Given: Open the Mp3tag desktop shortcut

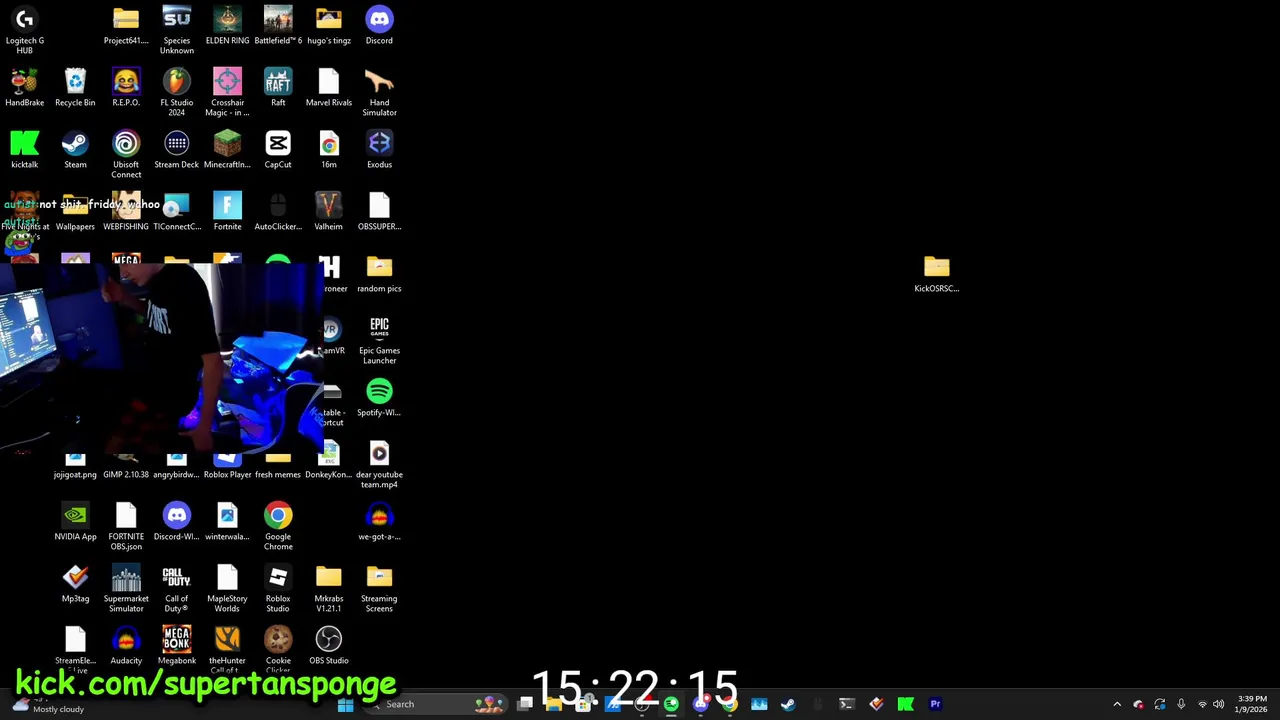Looking at the screenshot, I should tap(75, 584).
